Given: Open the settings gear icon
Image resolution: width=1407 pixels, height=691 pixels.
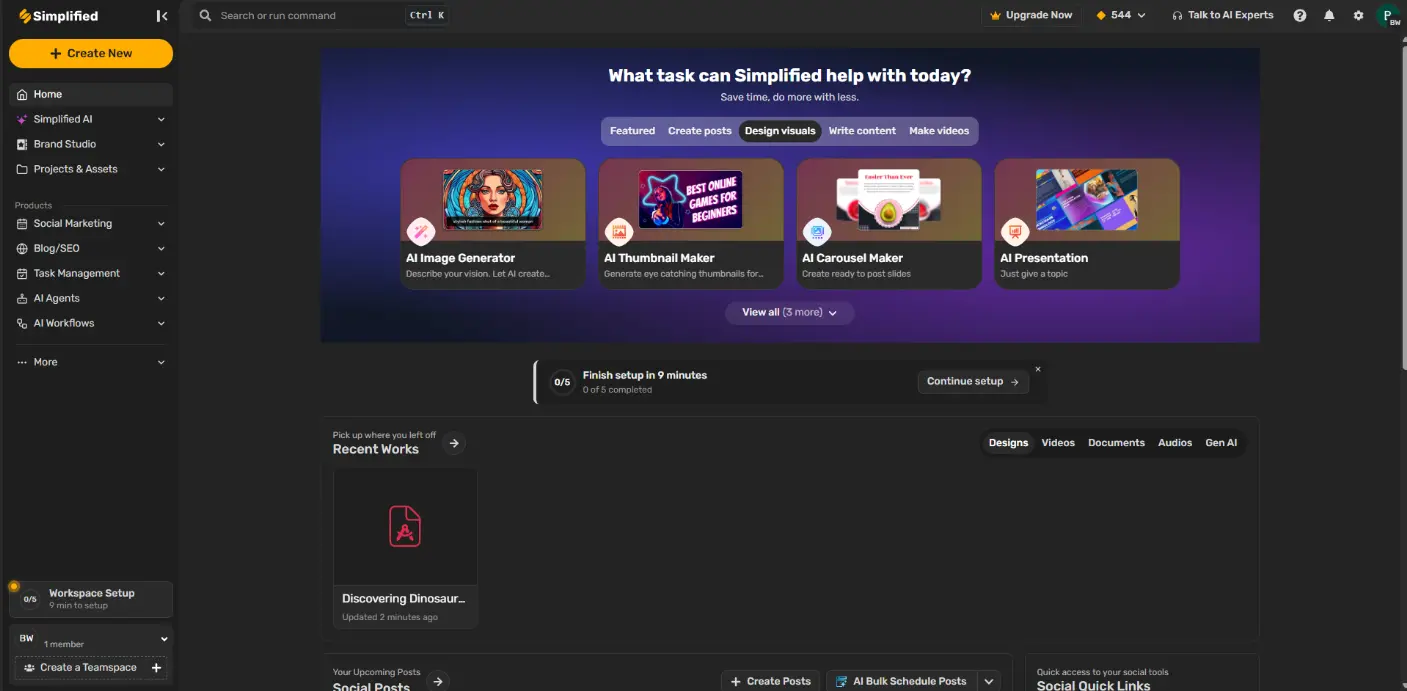Looking at the screenshot, I should [1358, 15].
